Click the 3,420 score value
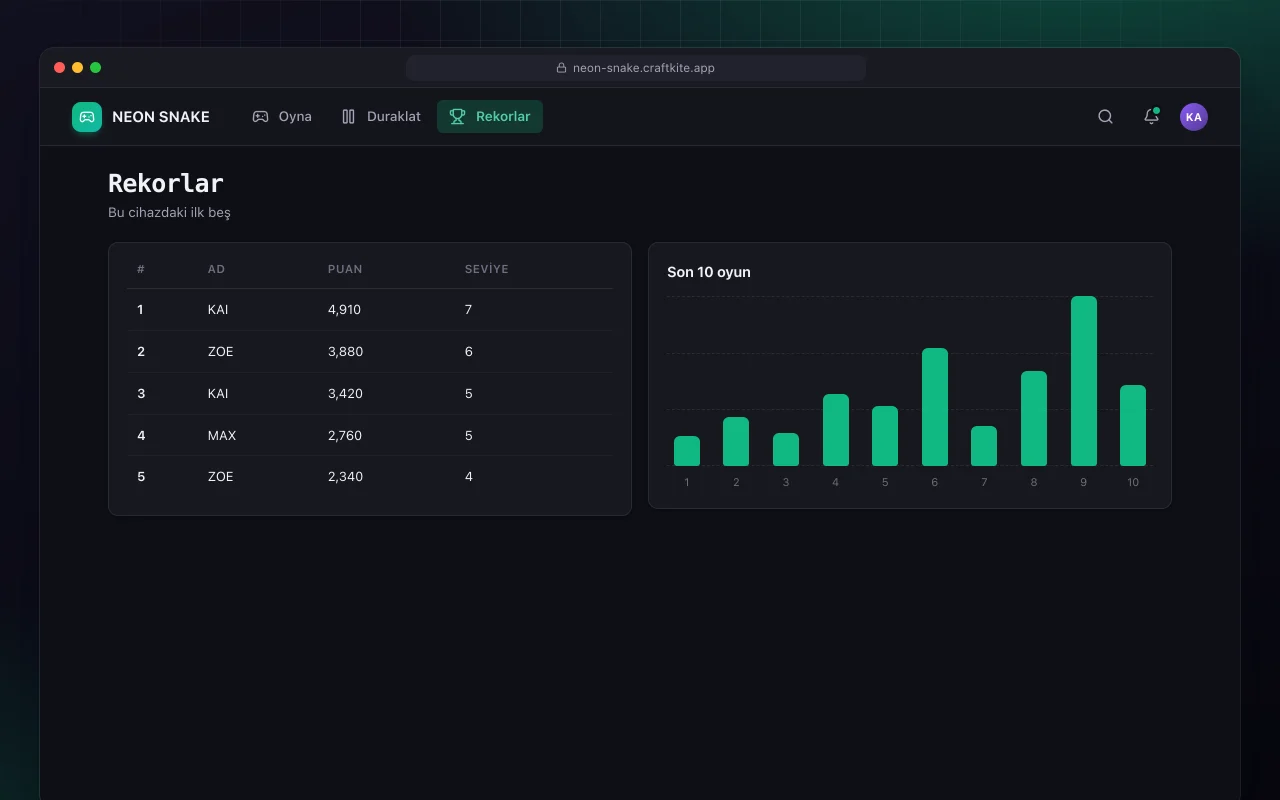 click(345, 394)
